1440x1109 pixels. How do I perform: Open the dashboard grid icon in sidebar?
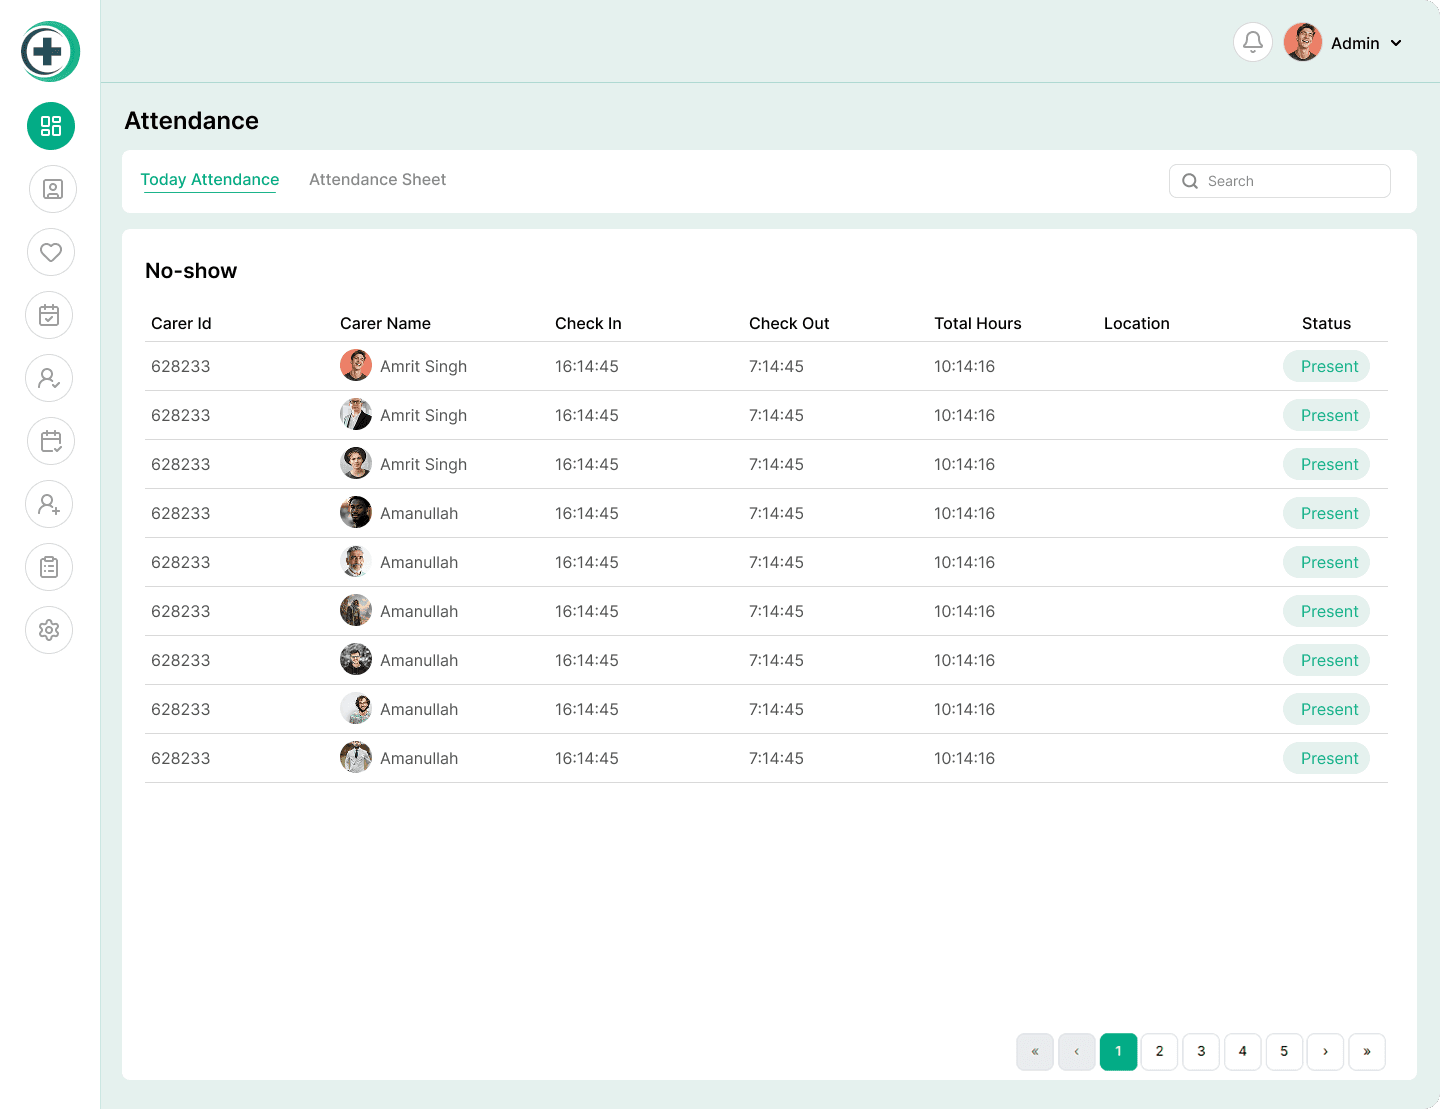pos(51,126)
